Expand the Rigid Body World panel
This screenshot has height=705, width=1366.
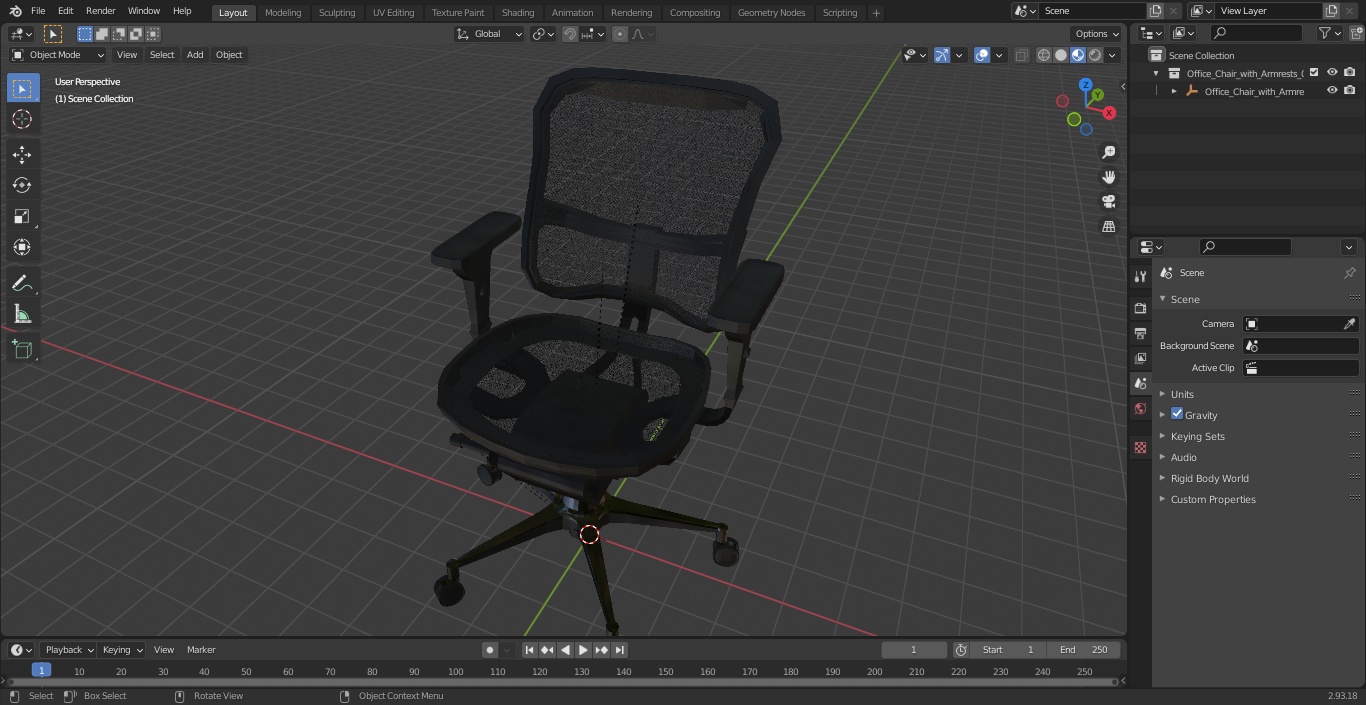1209,478
